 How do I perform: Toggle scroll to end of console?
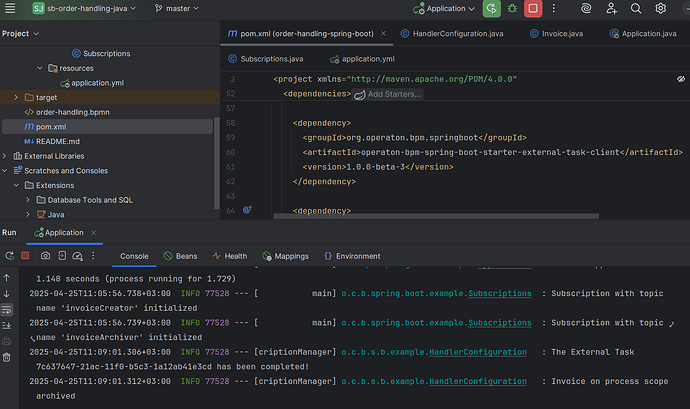point(7,325)
